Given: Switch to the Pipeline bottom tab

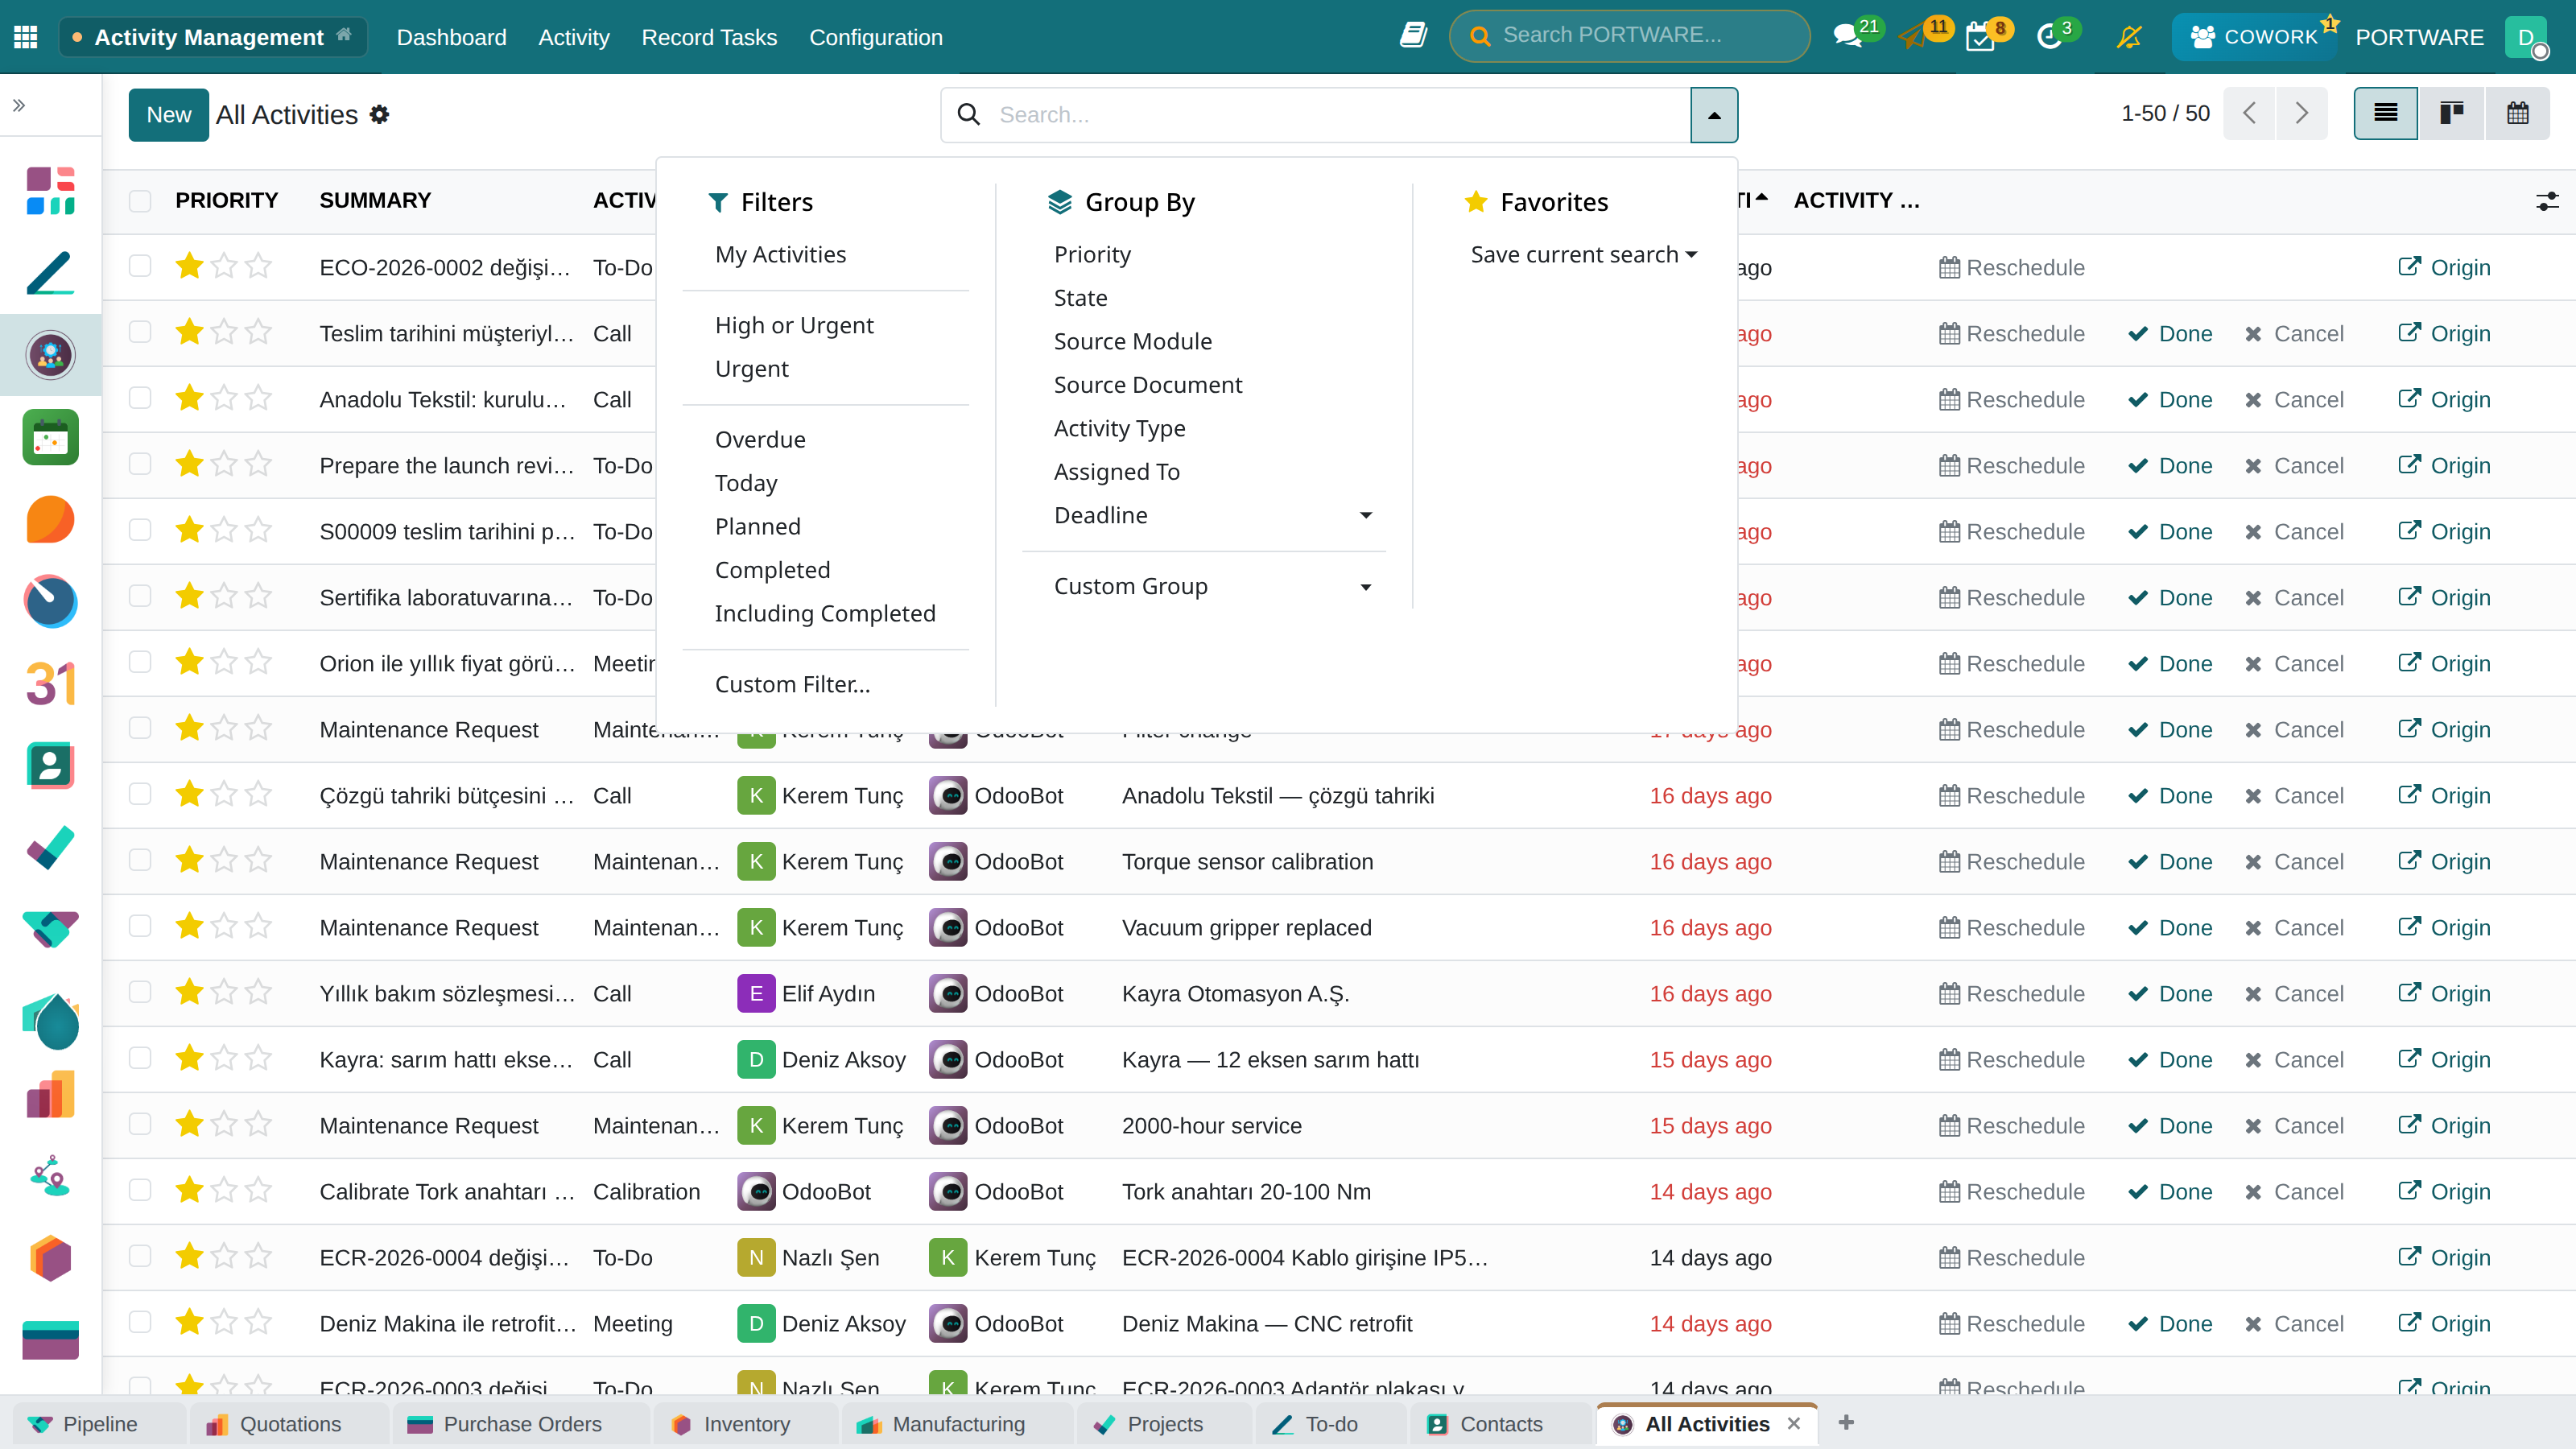Looking at the screenshot, I should (x=99, y=1424).
